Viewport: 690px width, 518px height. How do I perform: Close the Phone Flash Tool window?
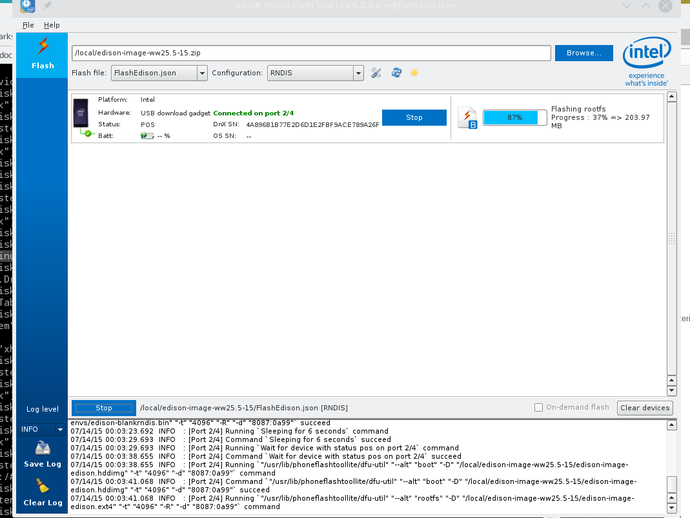pyautogui.click(x=665, y=6)
